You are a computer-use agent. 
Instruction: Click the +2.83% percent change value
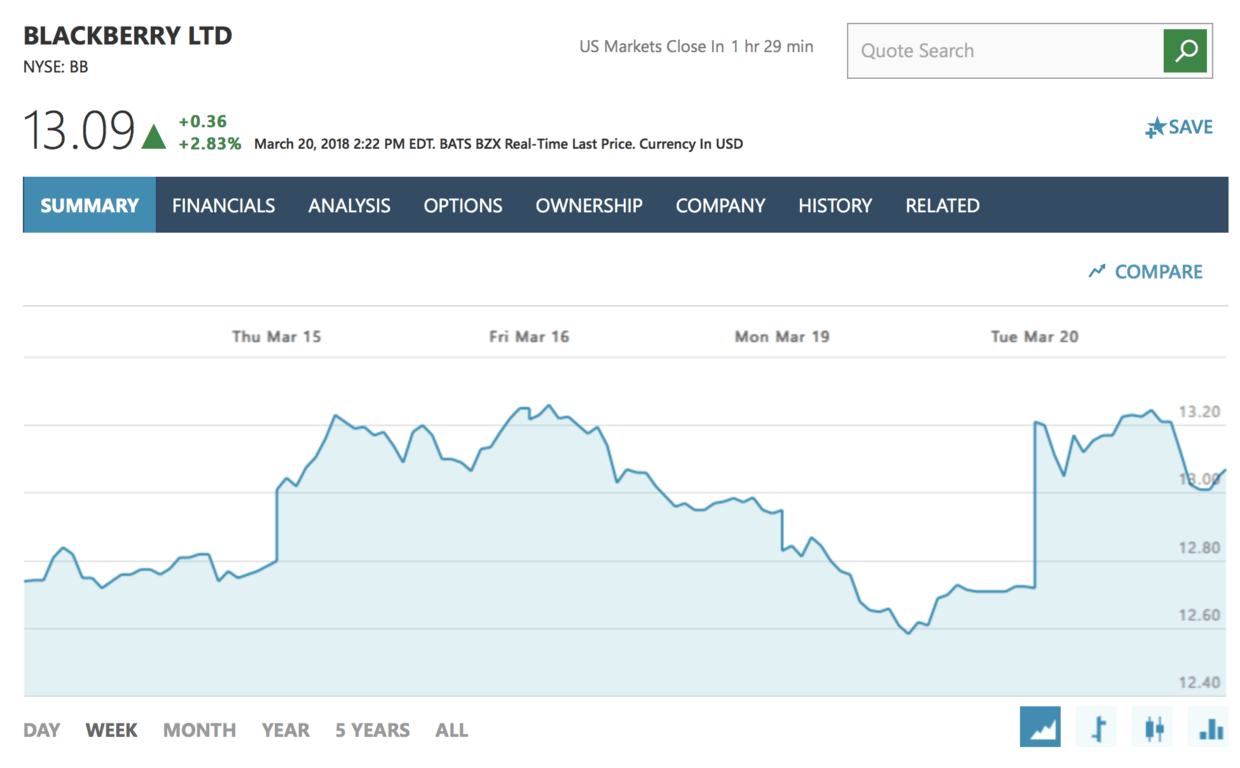click(210, 143)
